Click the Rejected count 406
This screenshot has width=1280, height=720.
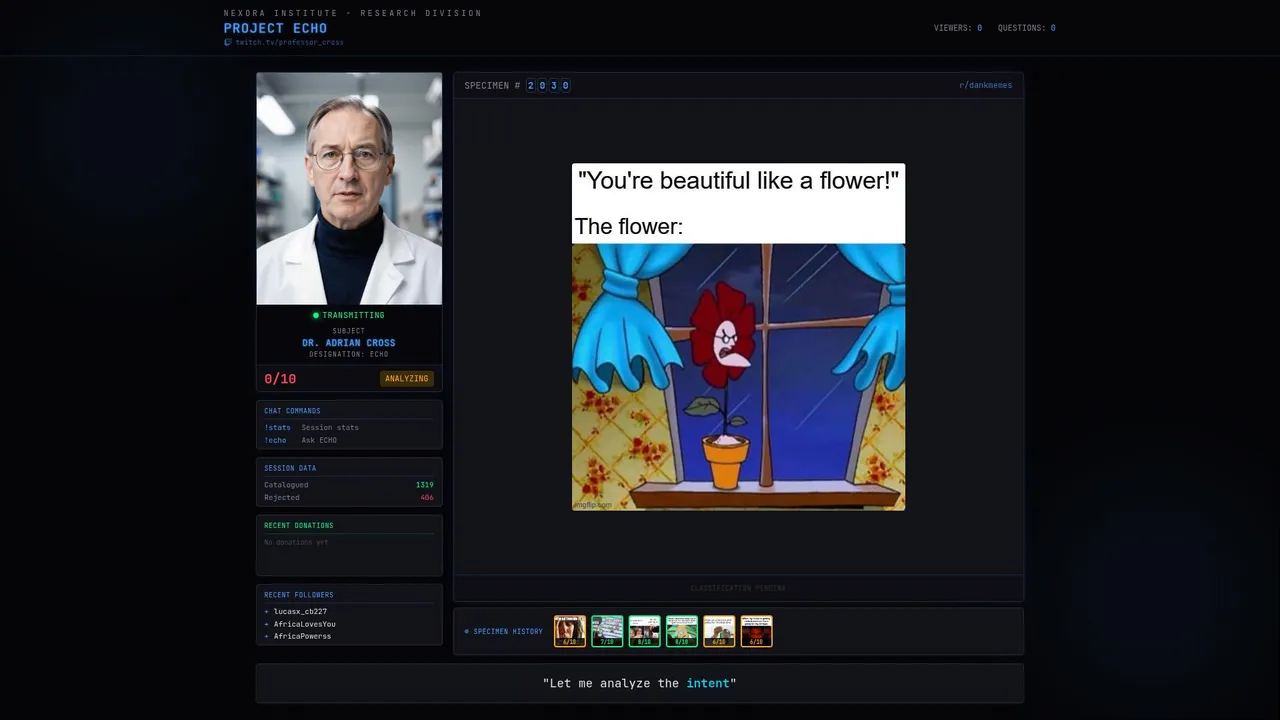[x=427, y=497]
